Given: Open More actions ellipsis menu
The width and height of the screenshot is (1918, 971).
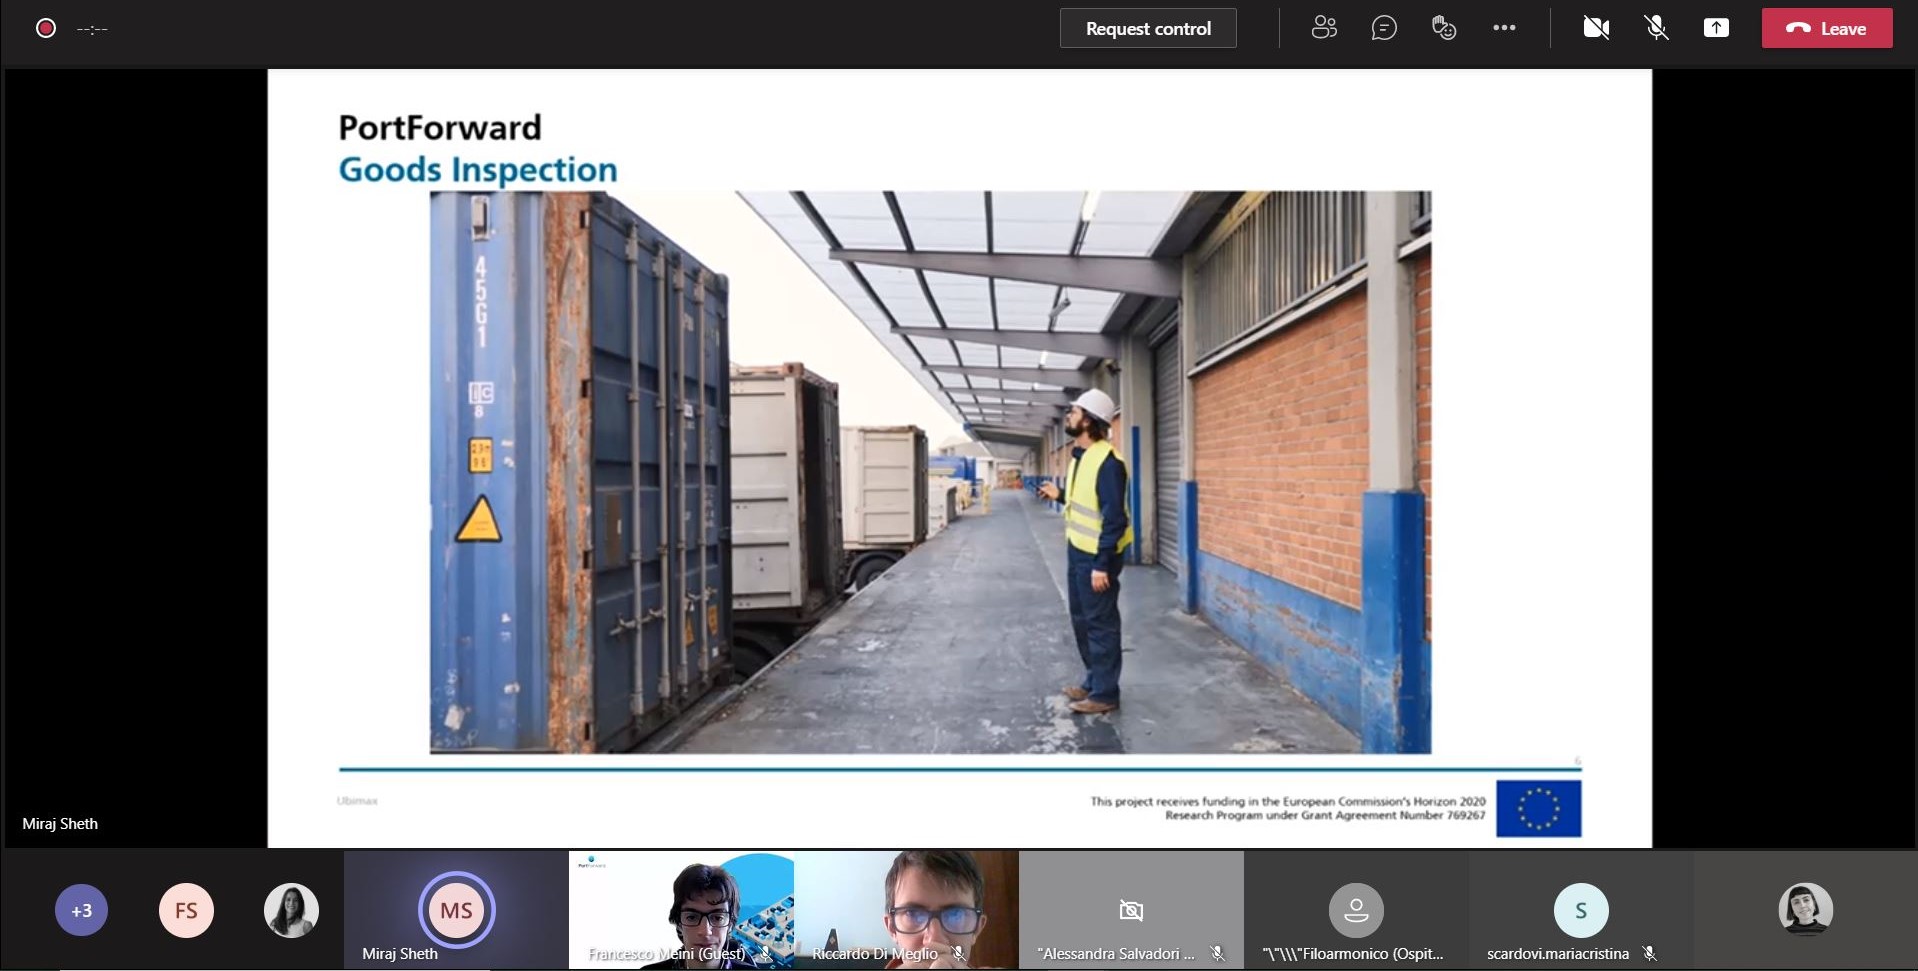Looking at the screenshot, I should [x=1504, y=28].
